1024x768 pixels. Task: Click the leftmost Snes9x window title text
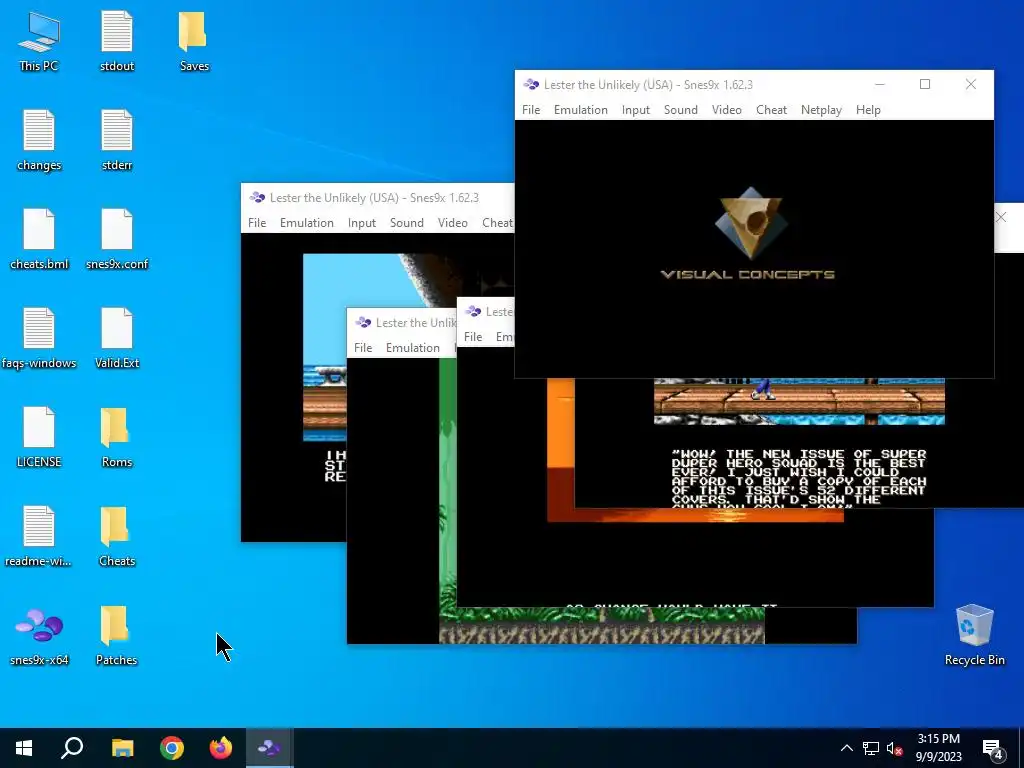pyautogui.click(x=374, y=197)
